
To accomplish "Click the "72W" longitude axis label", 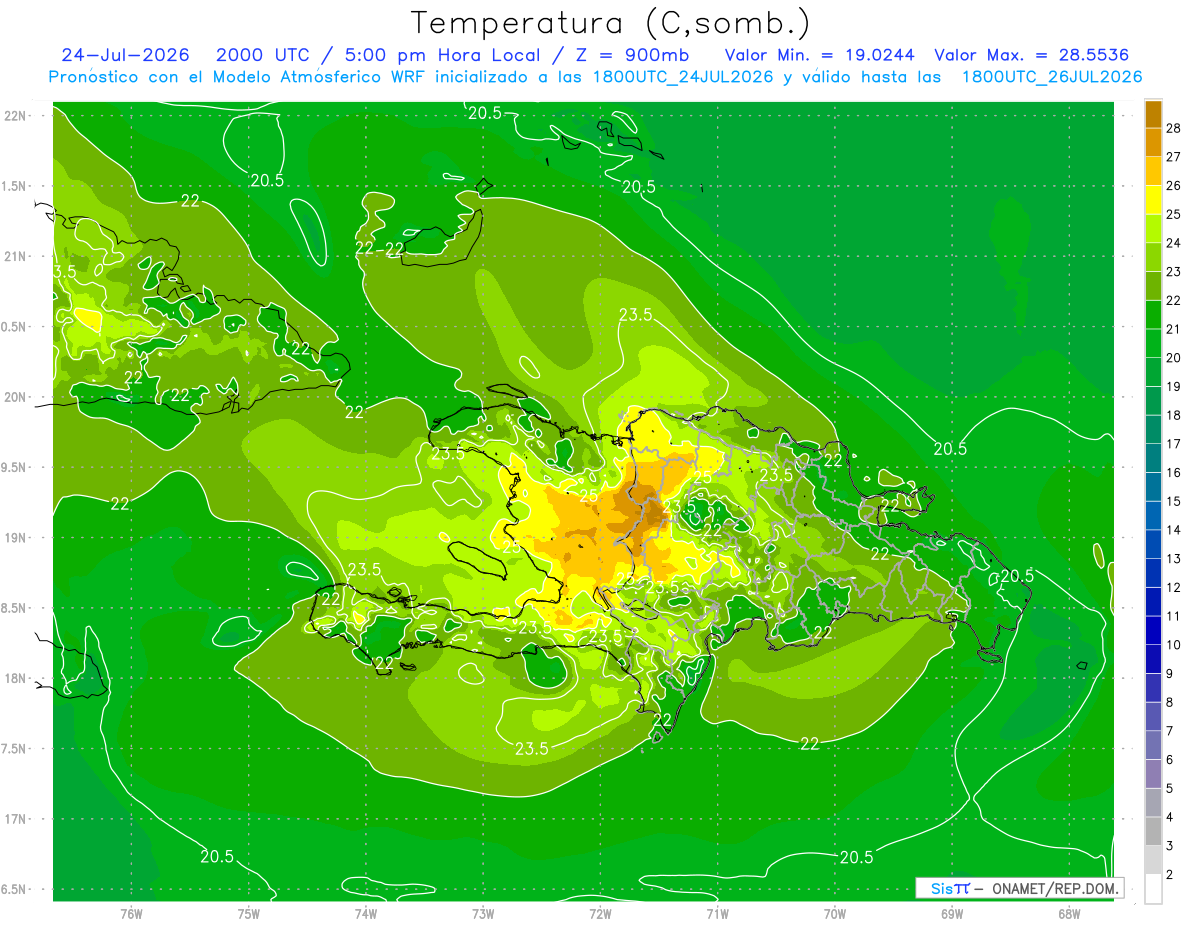I will 600,914.
